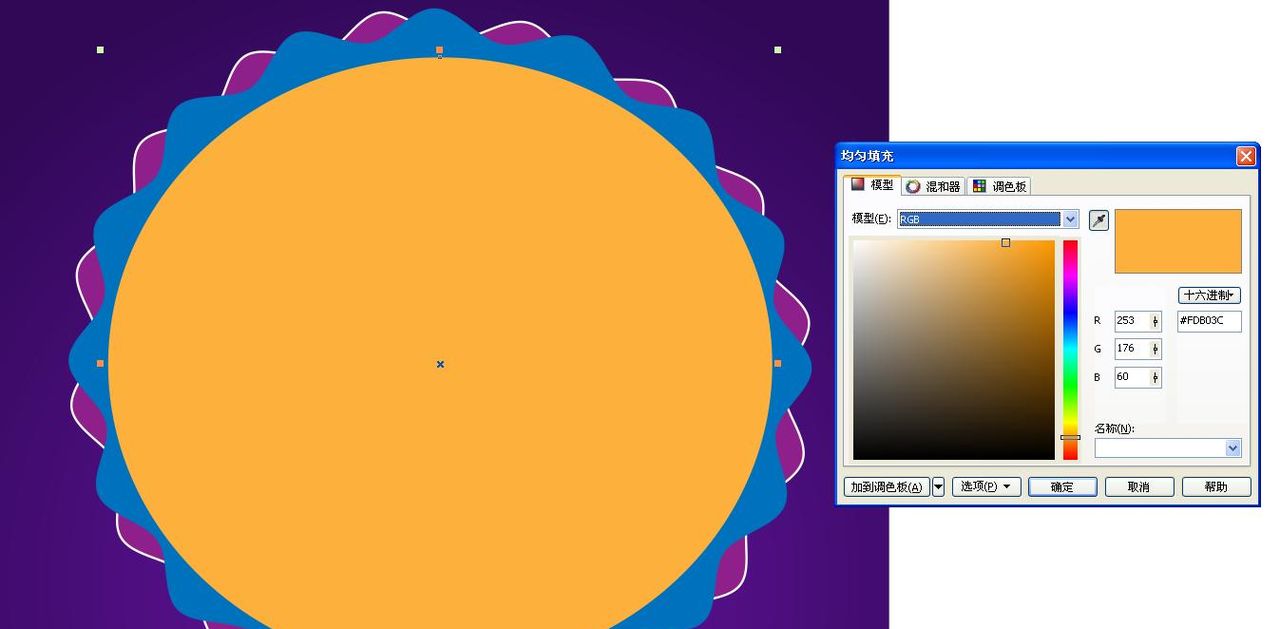Image resolution: width=1280 pixels, height=629 pixels.
Task: Click the top-right corner selection handle
Action: tap(778, 50)
